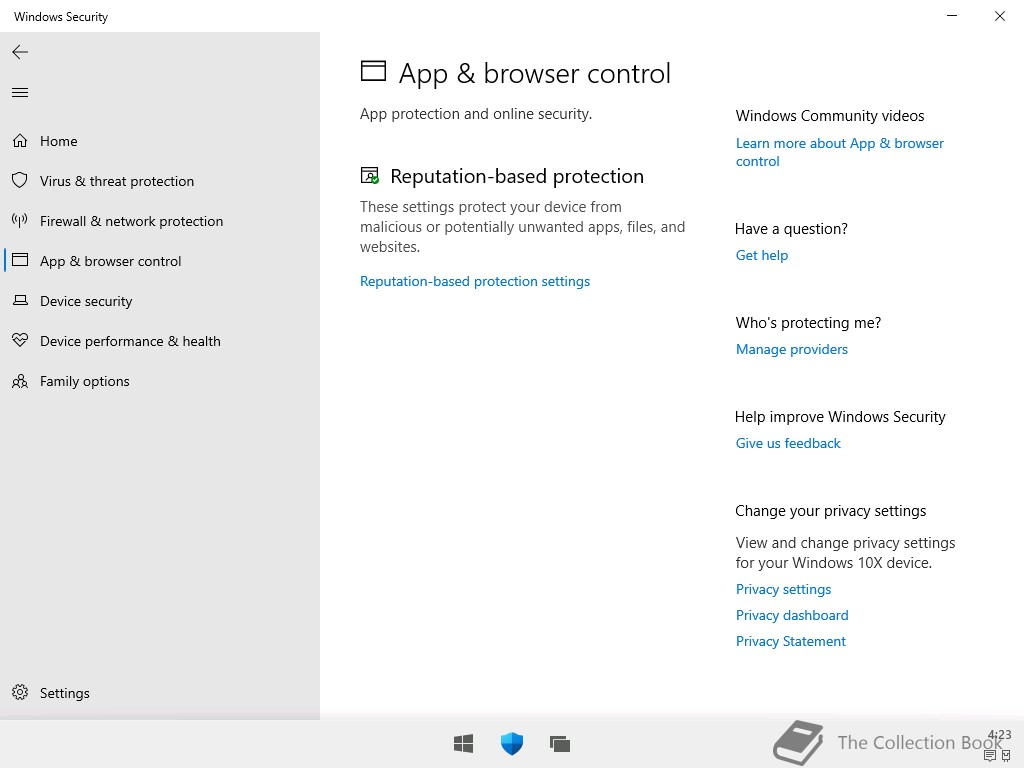Open Reputation-based protection settings link
Screen dimensions: 1024x768
point(475,281)
